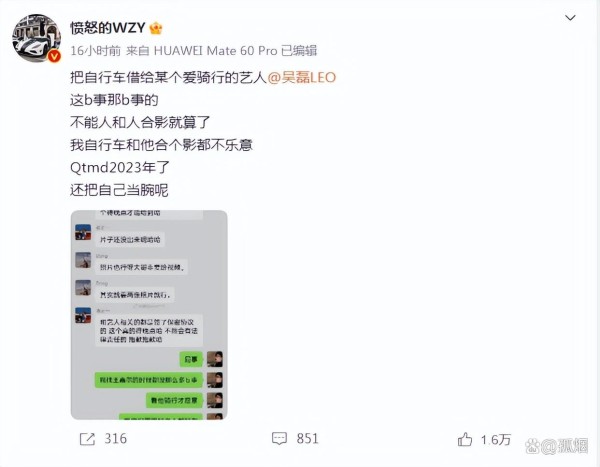
Task: Click the repost count 316
Action: 115,439
